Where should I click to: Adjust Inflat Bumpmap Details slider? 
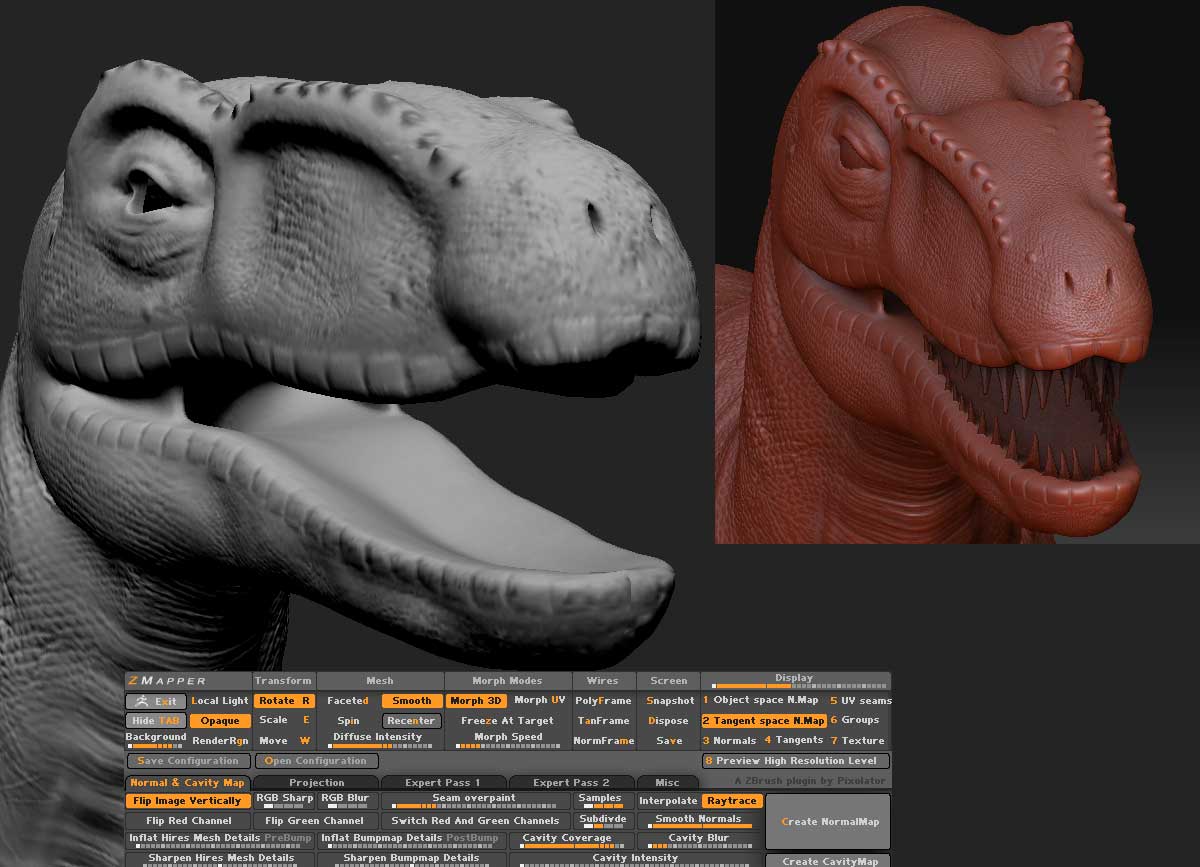point(412,840)
